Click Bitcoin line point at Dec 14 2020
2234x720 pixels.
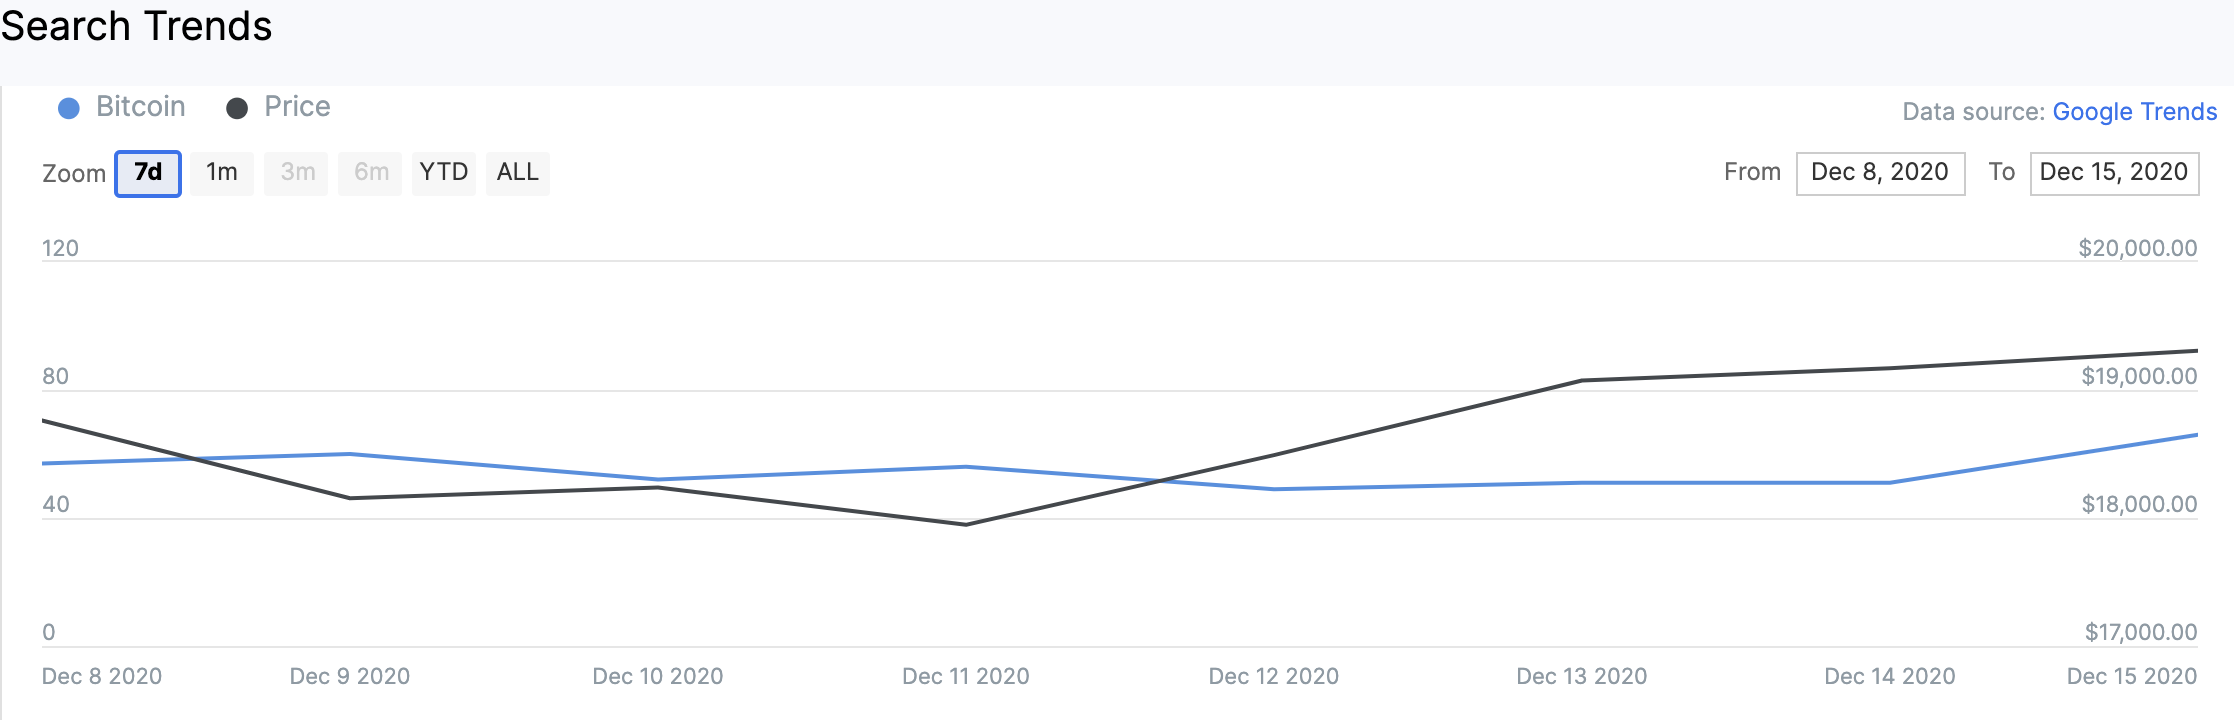[x=1889, y=483]
